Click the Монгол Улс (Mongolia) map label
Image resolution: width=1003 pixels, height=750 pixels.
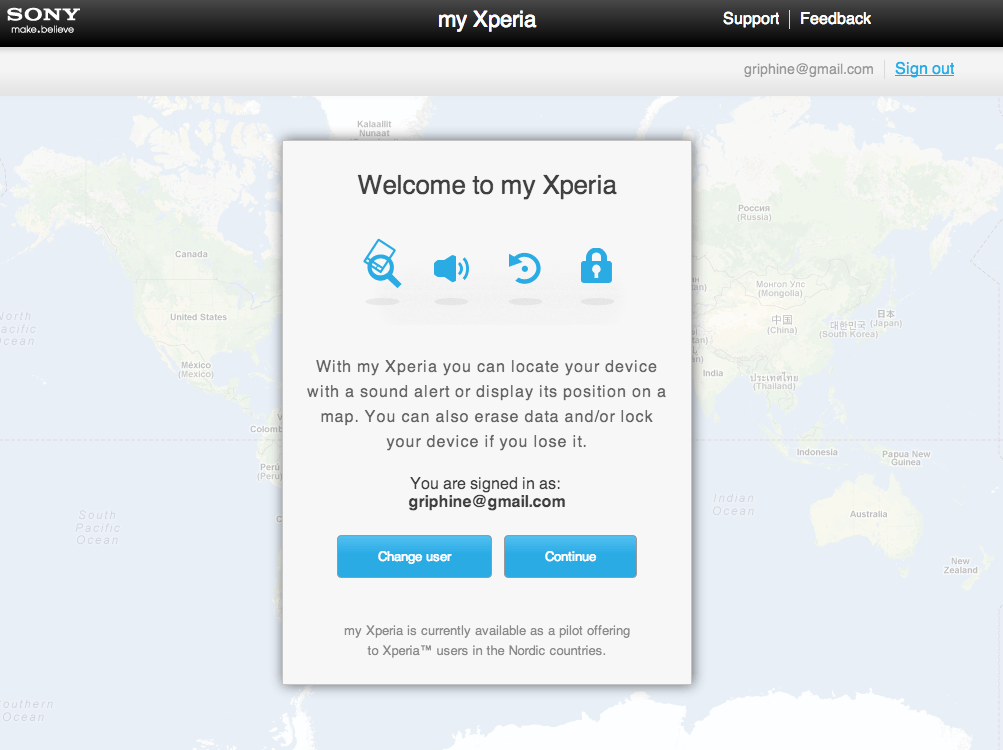[780, 289]
